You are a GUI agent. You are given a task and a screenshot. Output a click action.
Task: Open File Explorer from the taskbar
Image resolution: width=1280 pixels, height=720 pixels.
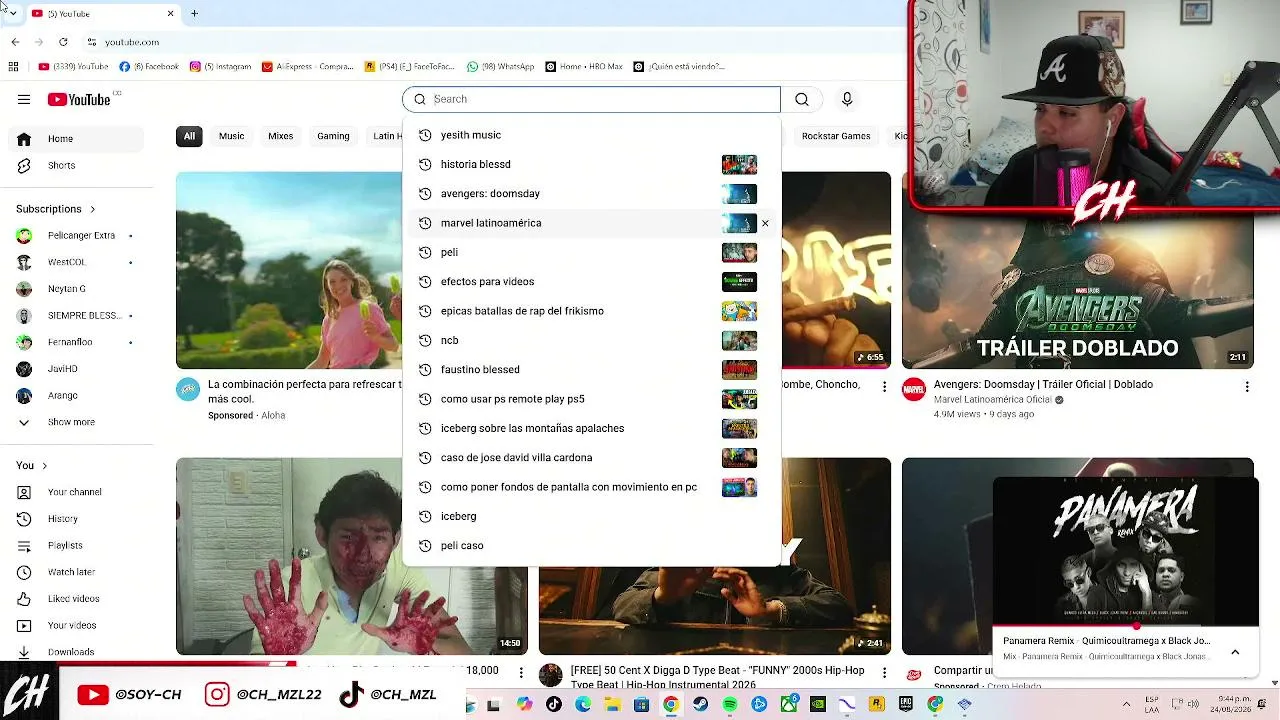[x=612, y=704]
